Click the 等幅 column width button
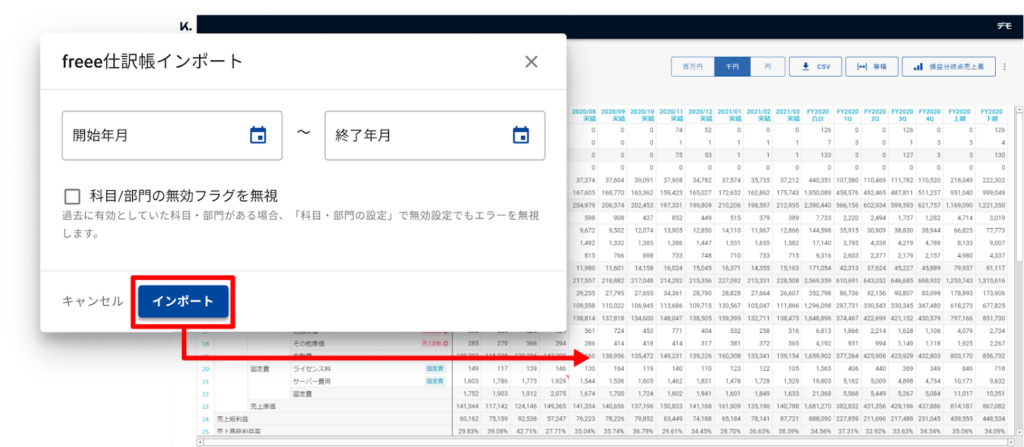Screen dimensions: 1024x447 tap(872, 67)
